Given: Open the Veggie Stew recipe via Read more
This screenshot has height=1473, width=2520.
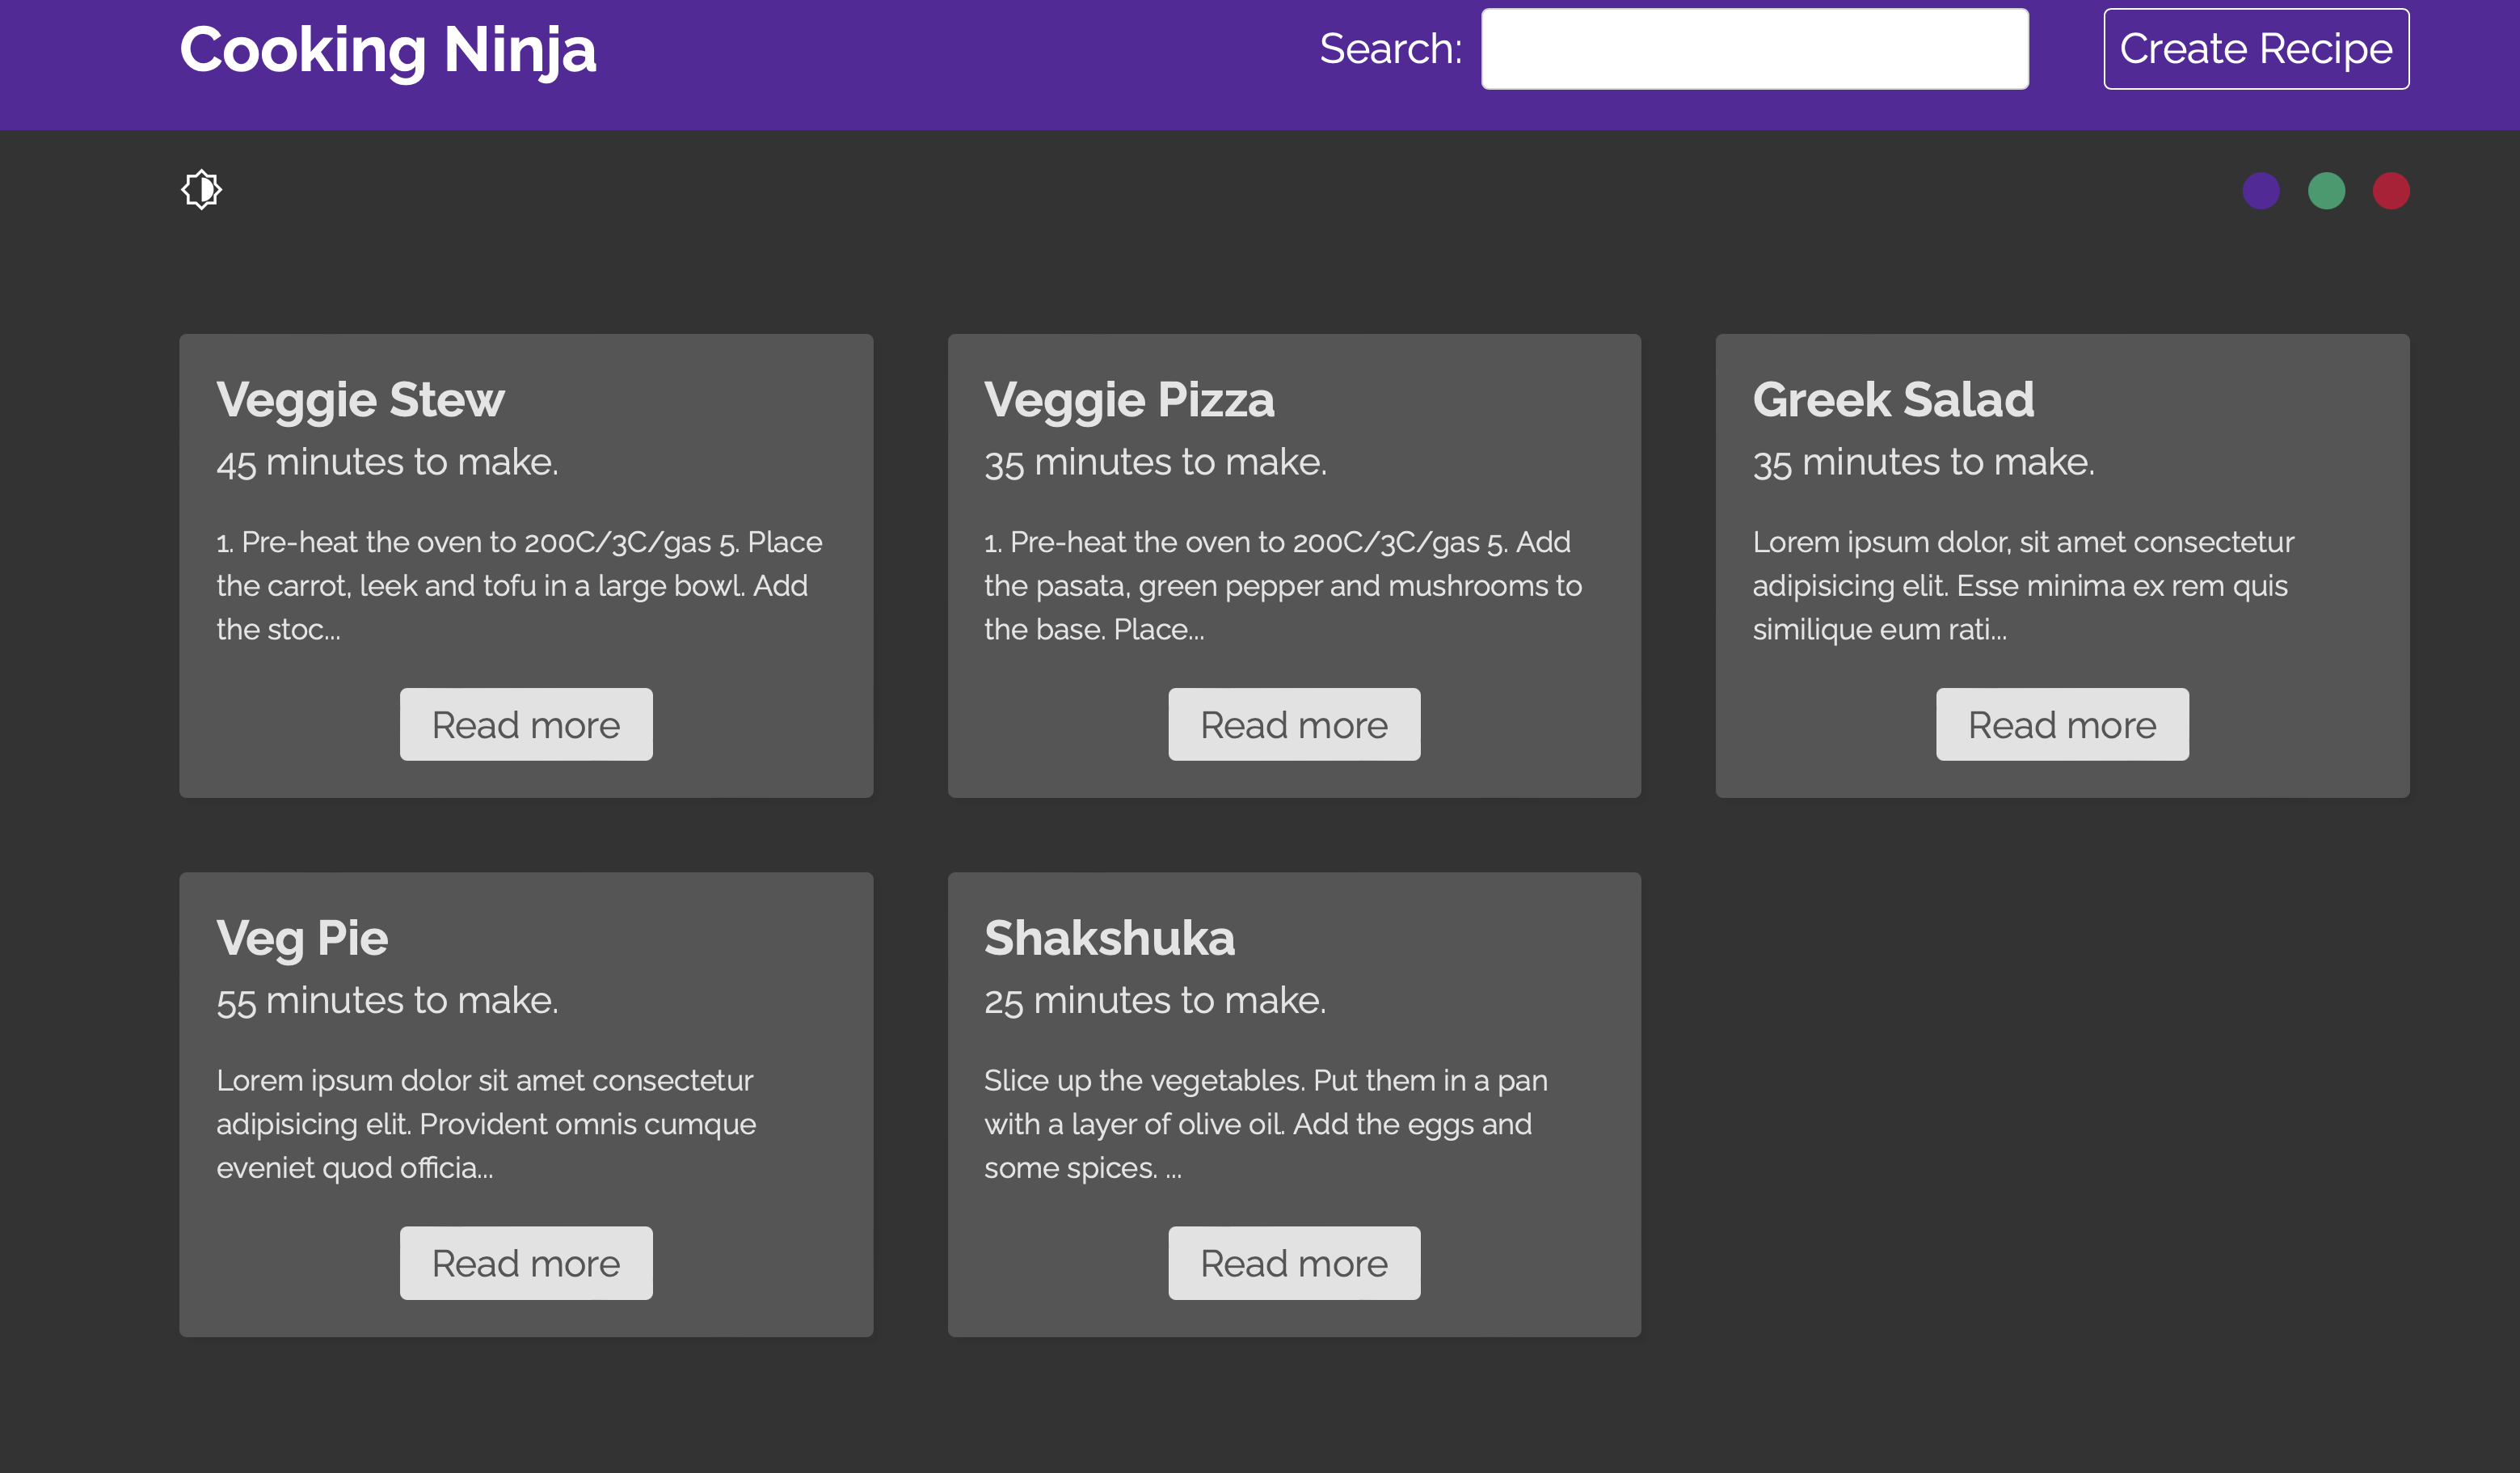Looking at the screenshot, I should (x=526, y=724).
